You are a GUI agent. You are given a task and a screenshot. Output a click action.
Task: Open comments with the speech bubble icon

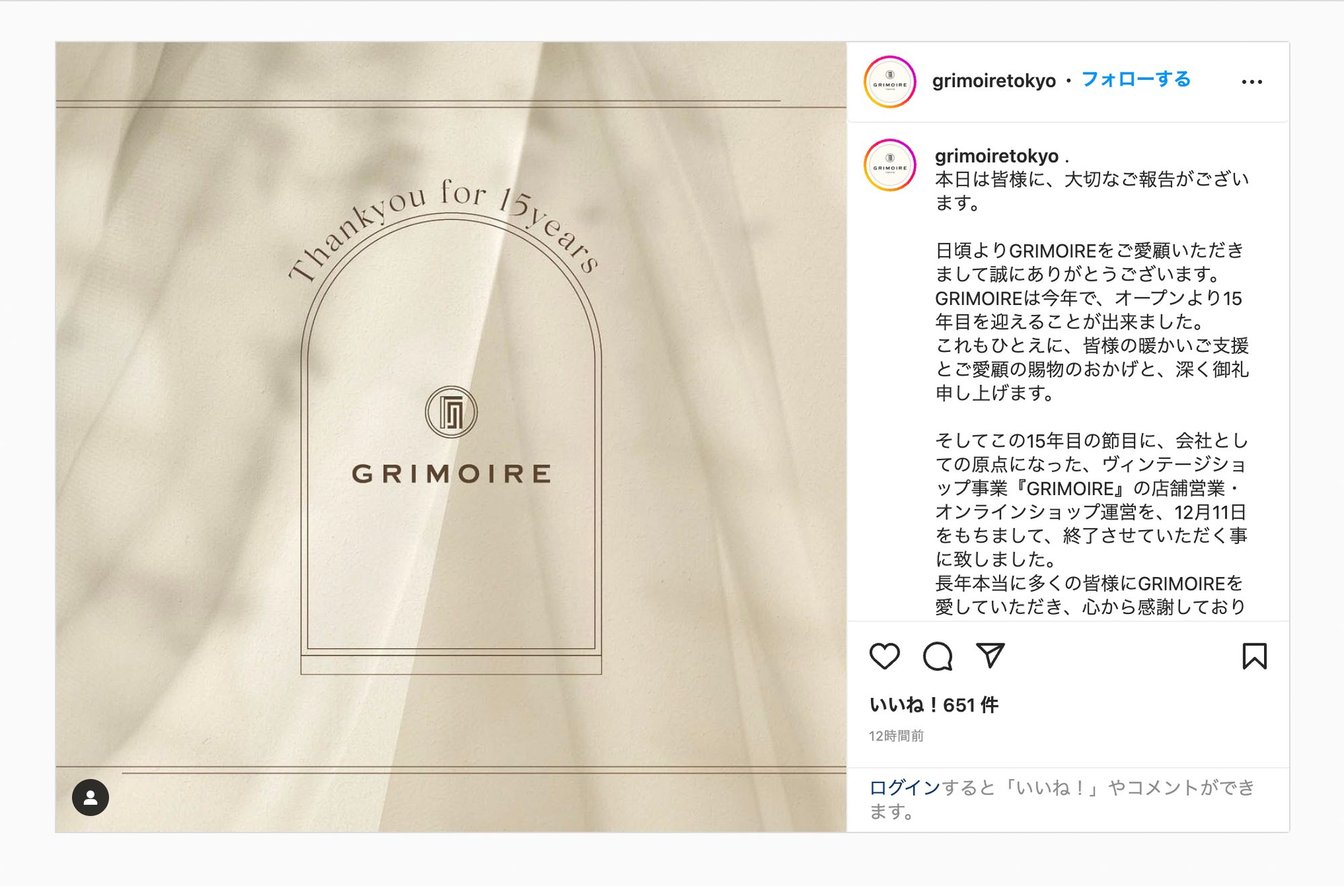[938, 656]
